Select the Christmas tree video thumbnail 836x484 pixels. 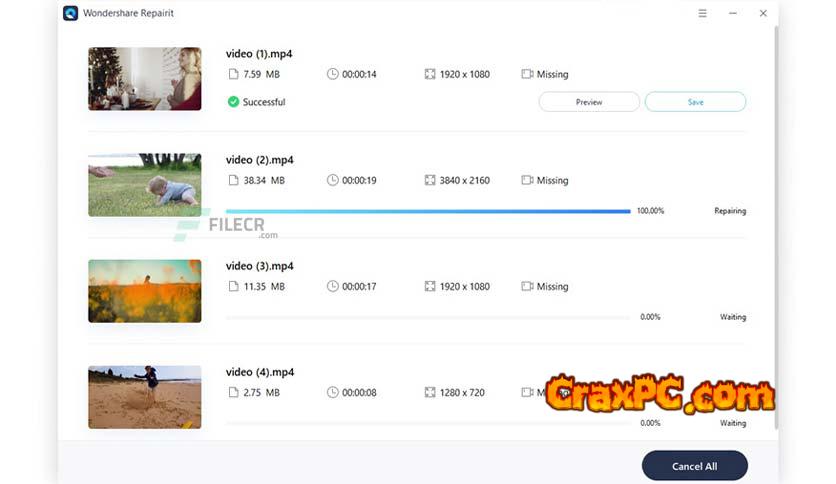pyautogui.click(x=144, y=79)
